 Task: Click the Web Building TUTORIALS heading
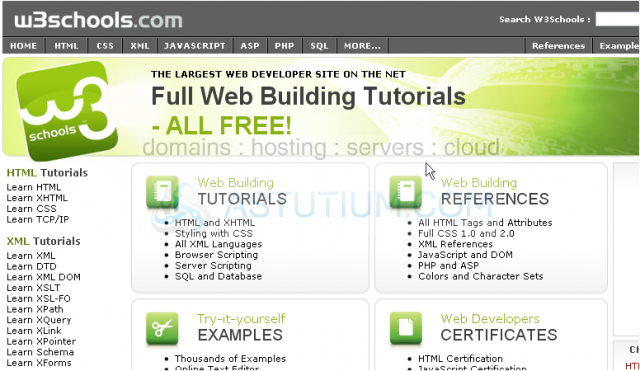pos(242,191)
